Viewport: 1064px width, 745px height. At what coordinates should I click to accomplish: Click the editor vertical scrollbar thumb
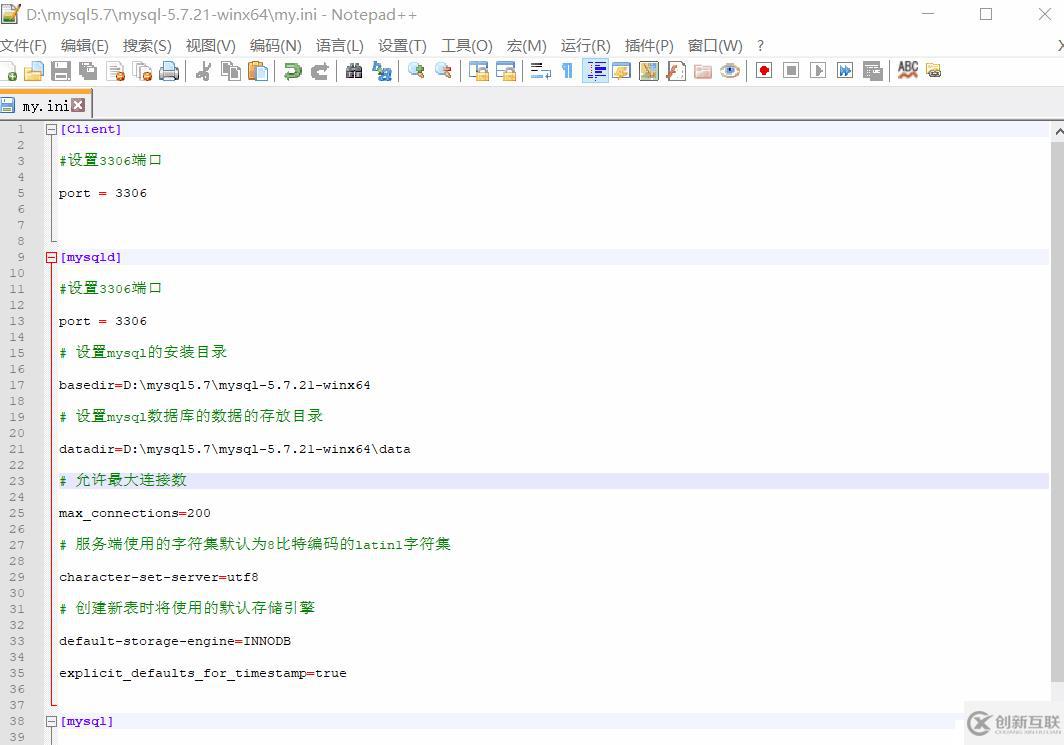[1057, 411]
